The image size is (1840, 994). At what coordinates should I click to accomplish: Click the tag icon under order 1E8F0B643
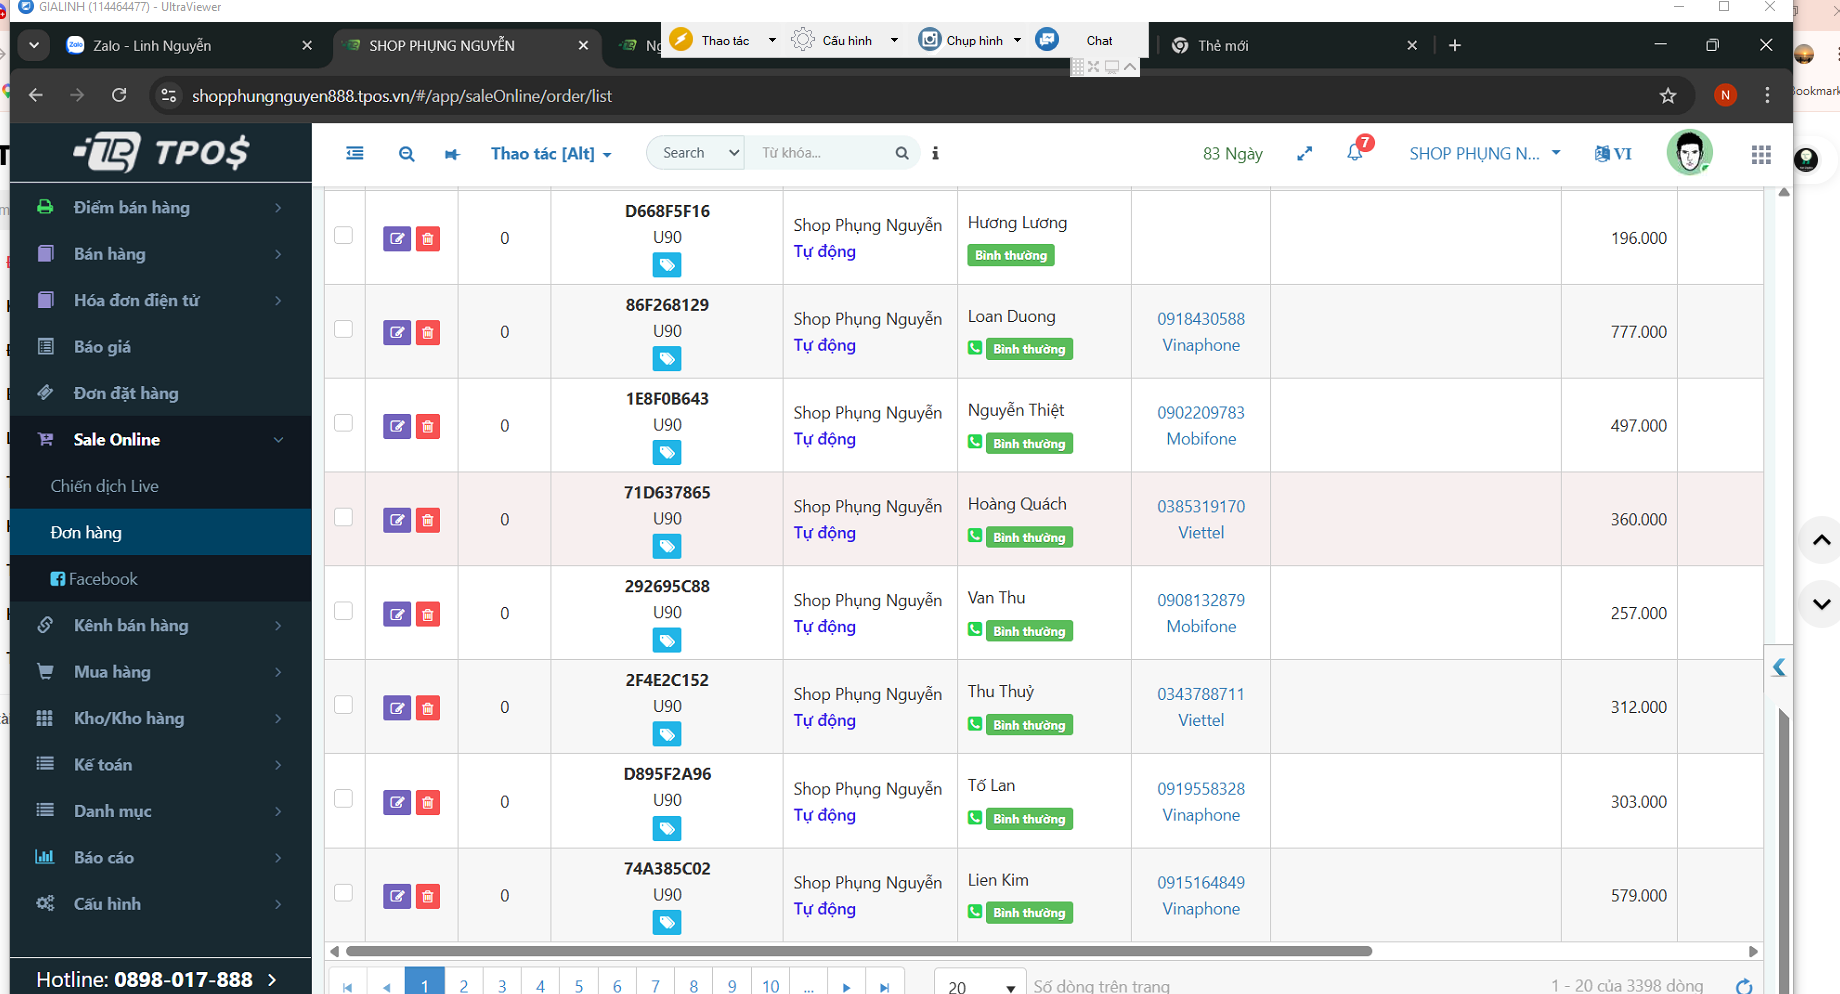point(667,453)
